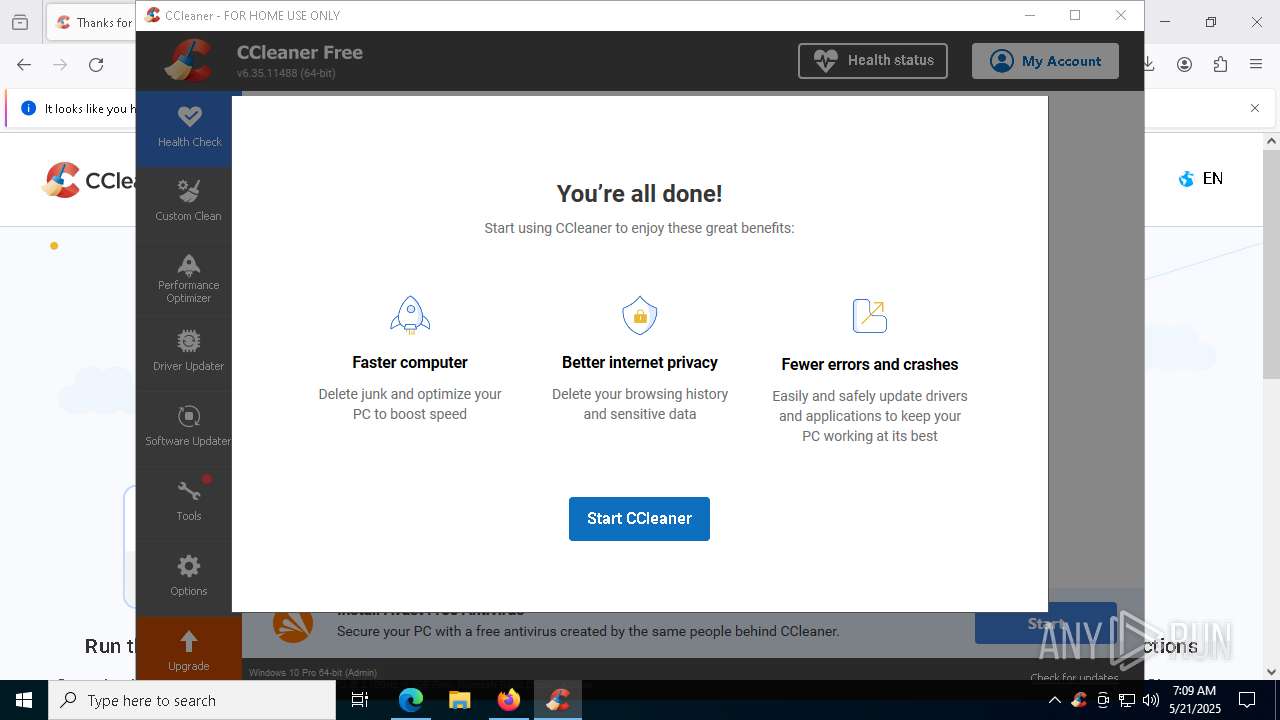Show hidden system tray icons
The height and width of the screenshot is (720, 1280).
[x=1054, y=700]
